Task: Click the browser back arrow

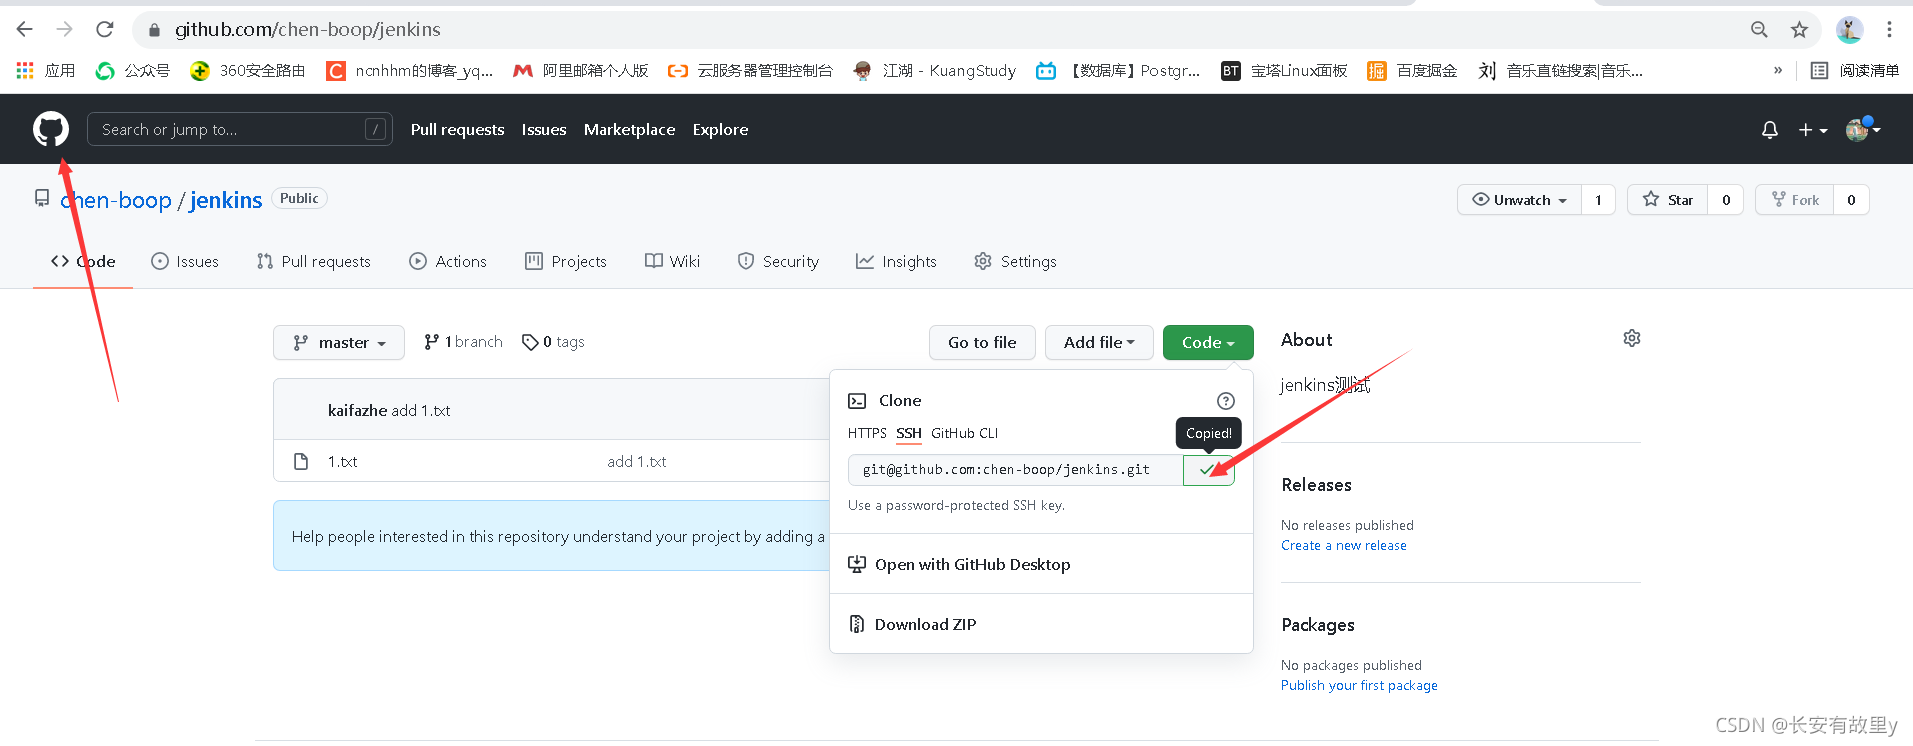Action: pyautogui.click(x=24, y=29)
